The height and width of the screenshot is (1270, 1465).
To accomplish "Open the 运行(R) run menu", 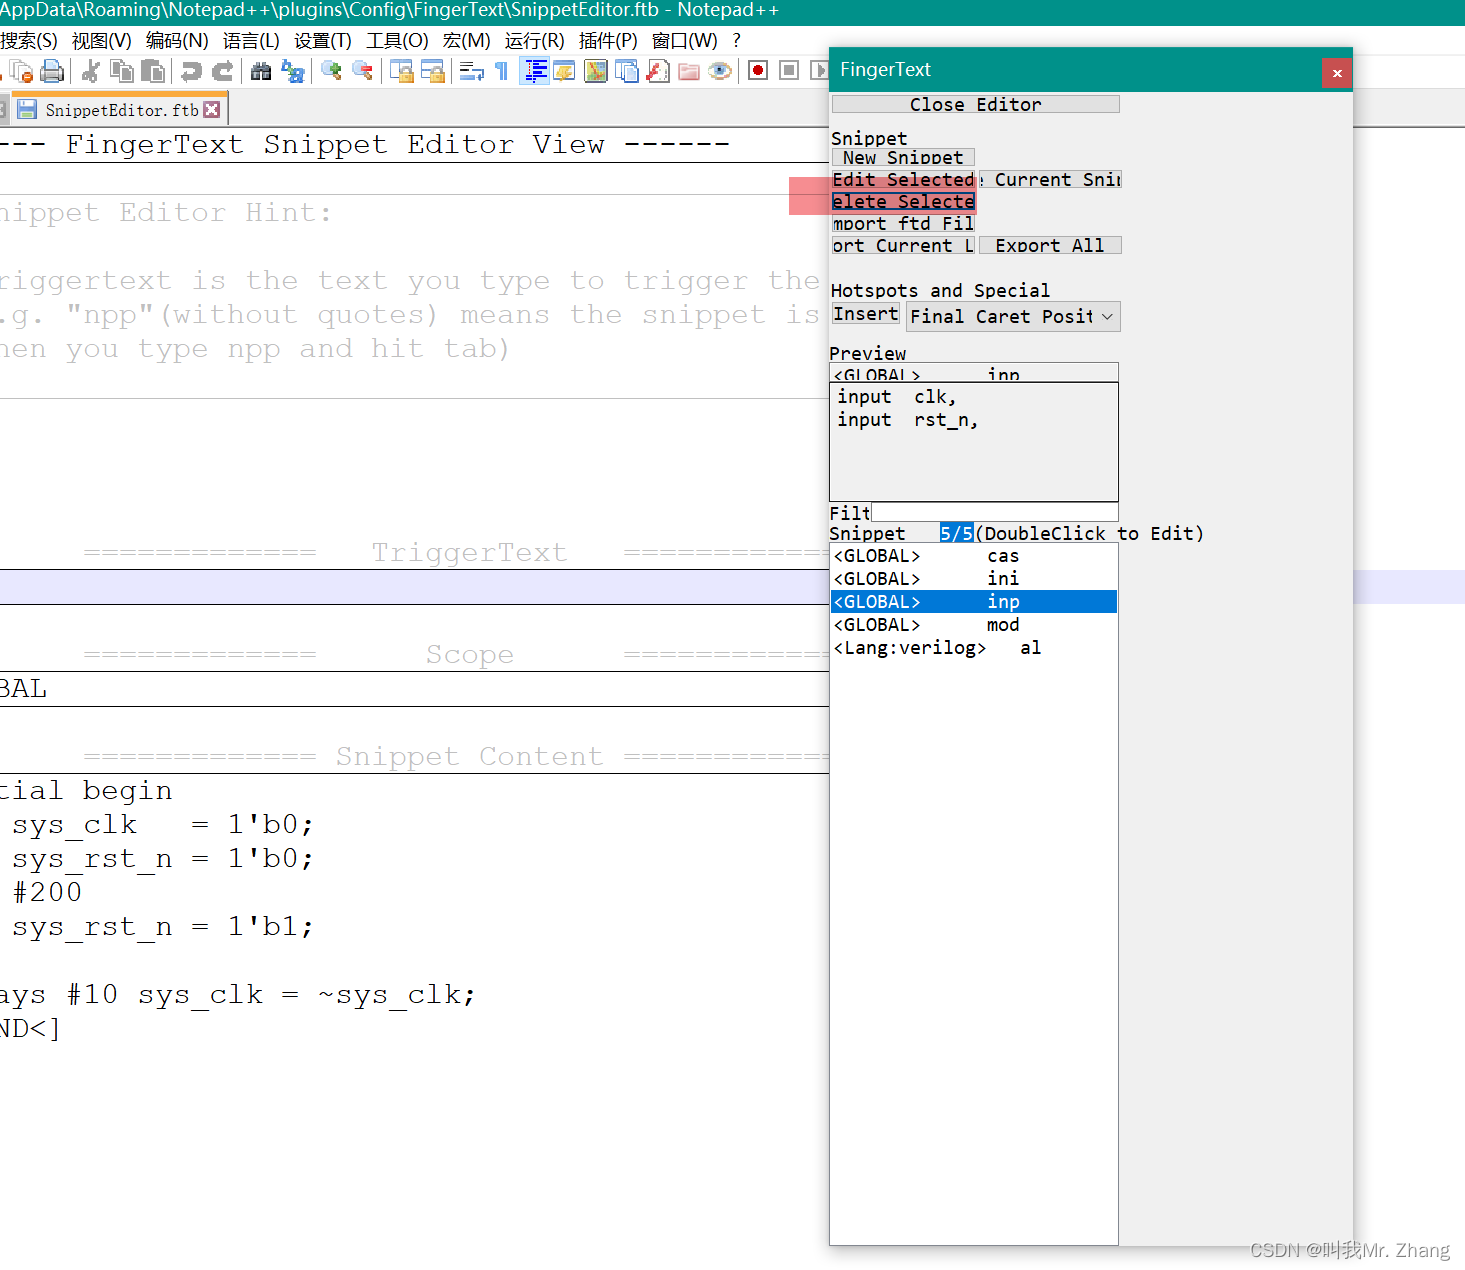I will pos(535,41).
